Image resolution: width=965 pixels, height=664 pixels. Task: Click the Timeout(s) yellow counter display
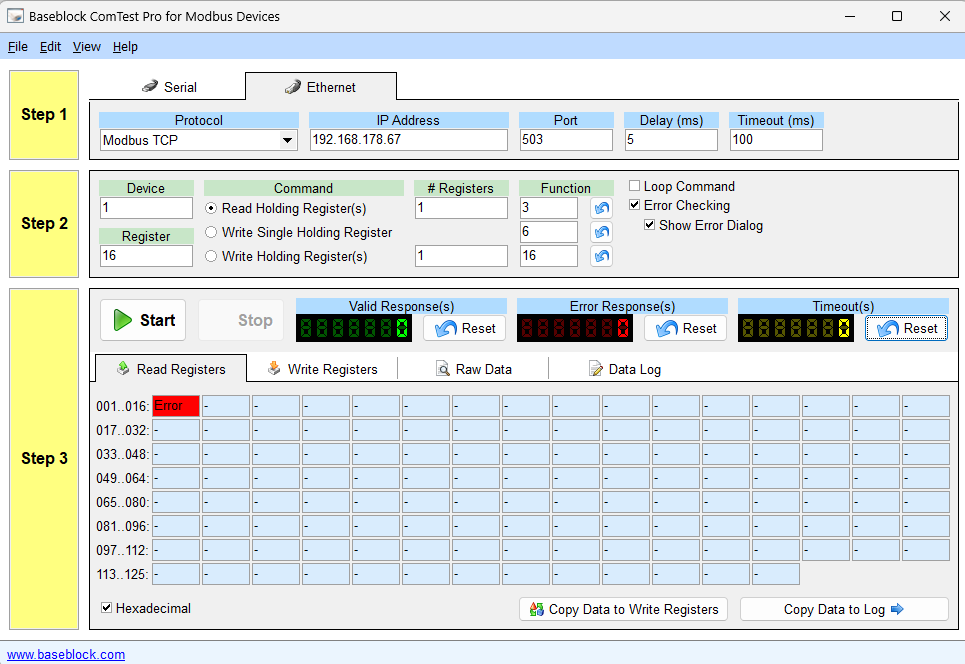point(796,328)
